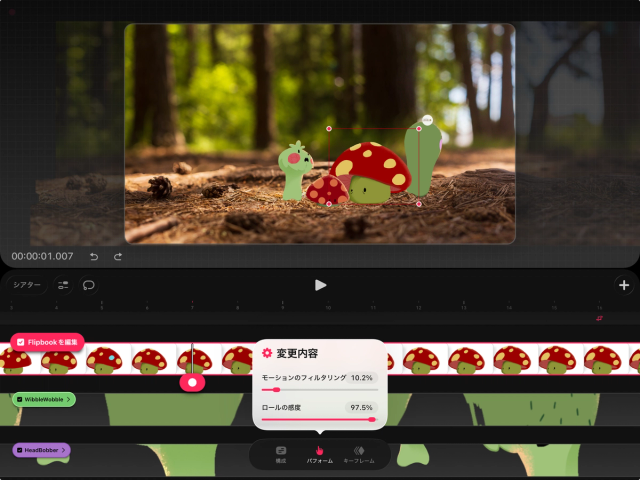Click the ロールの感度 slider knob
640x480 pixels.
(x=372, y=420)
